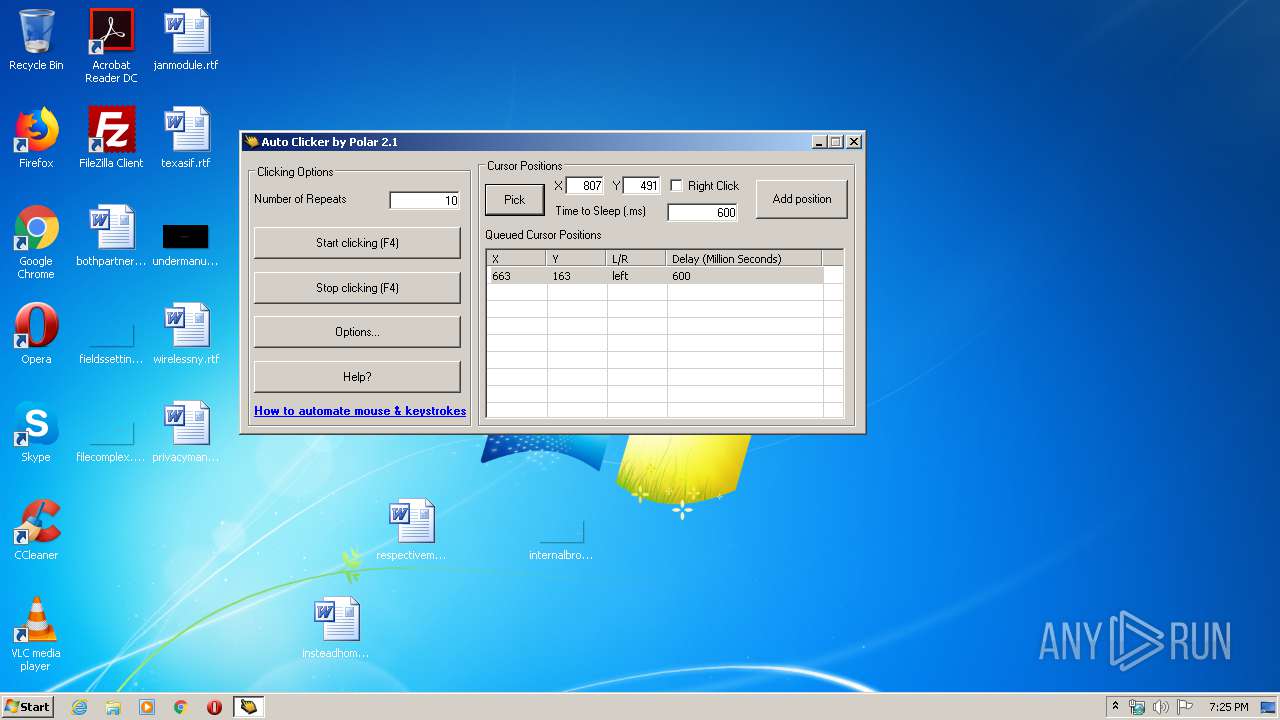Launch Opera from desktop shortcut
1280x720 pixels.
click(x=36, y=334)
